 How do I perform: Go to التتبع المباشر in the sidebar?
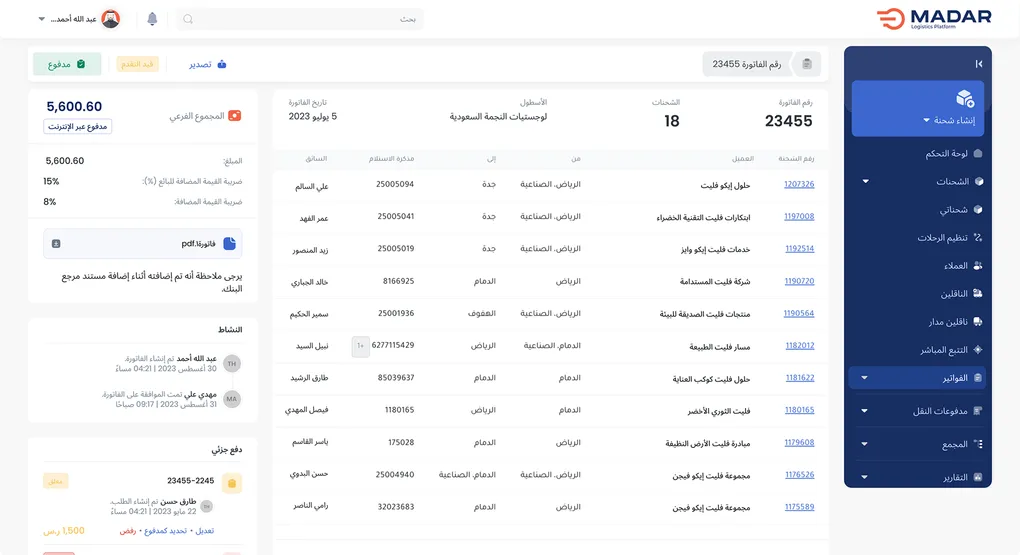[940, 350]
